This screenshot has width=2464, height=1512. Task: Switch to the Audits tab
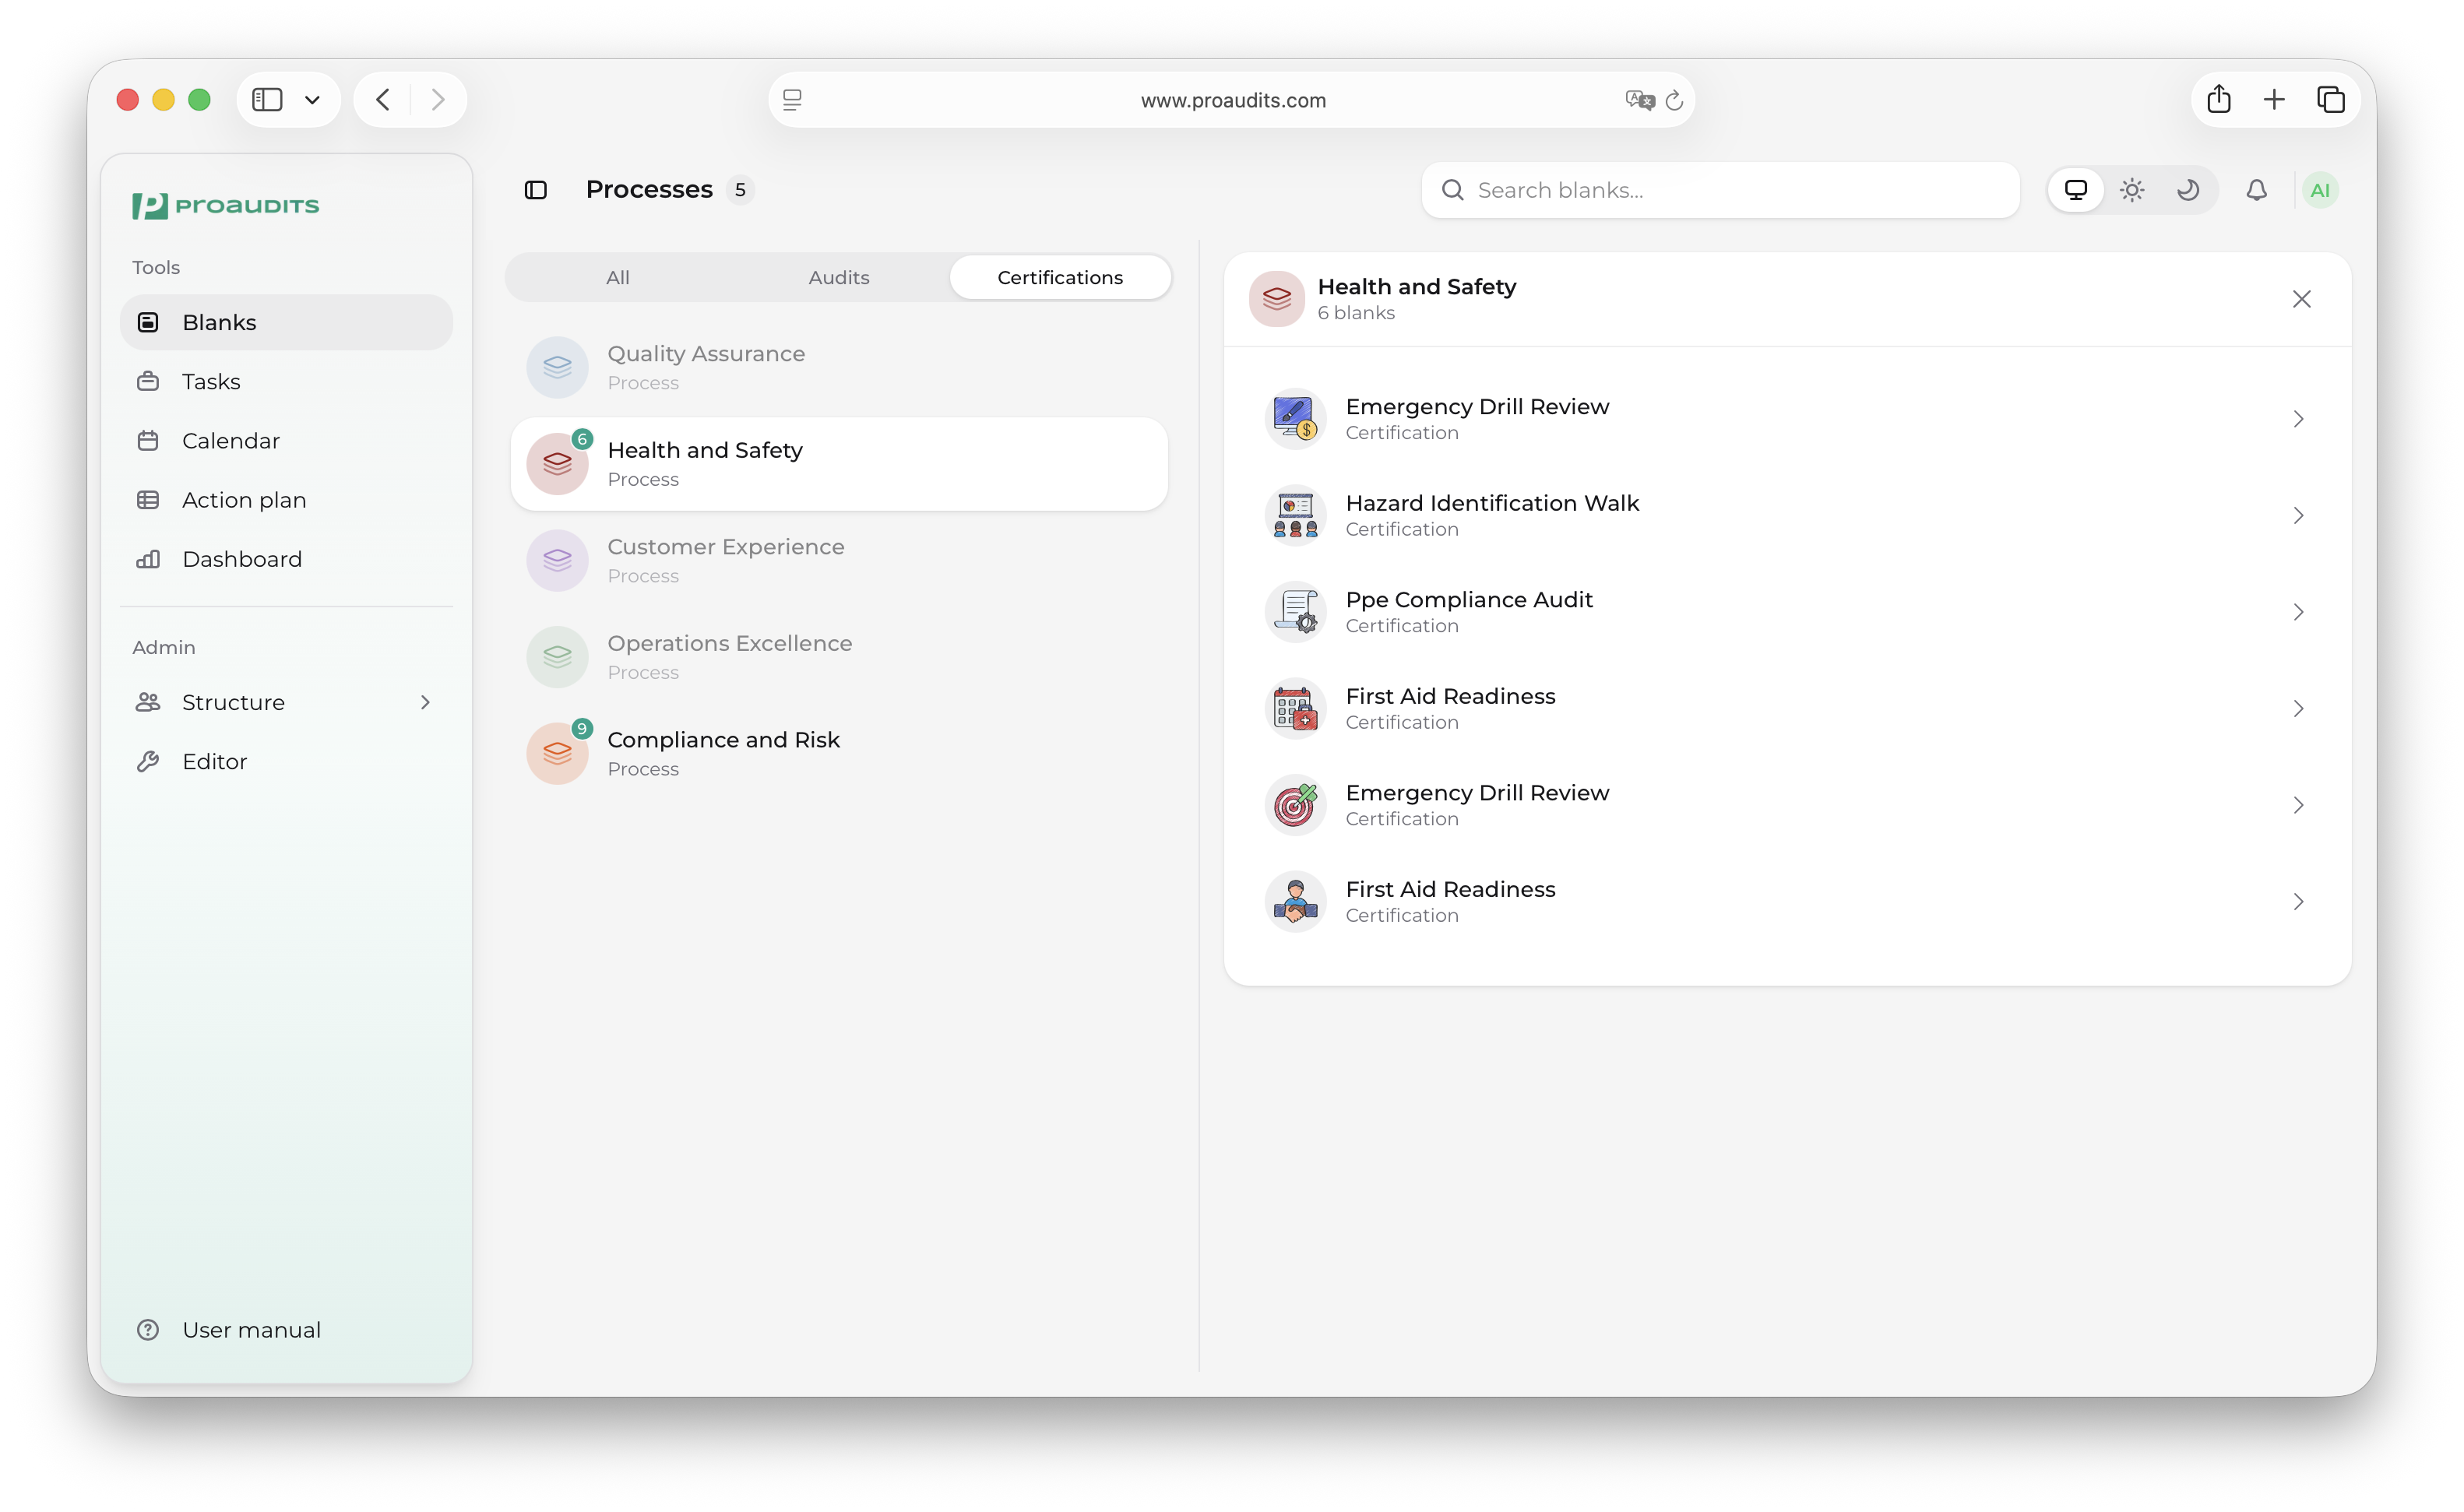coord(838,277)
